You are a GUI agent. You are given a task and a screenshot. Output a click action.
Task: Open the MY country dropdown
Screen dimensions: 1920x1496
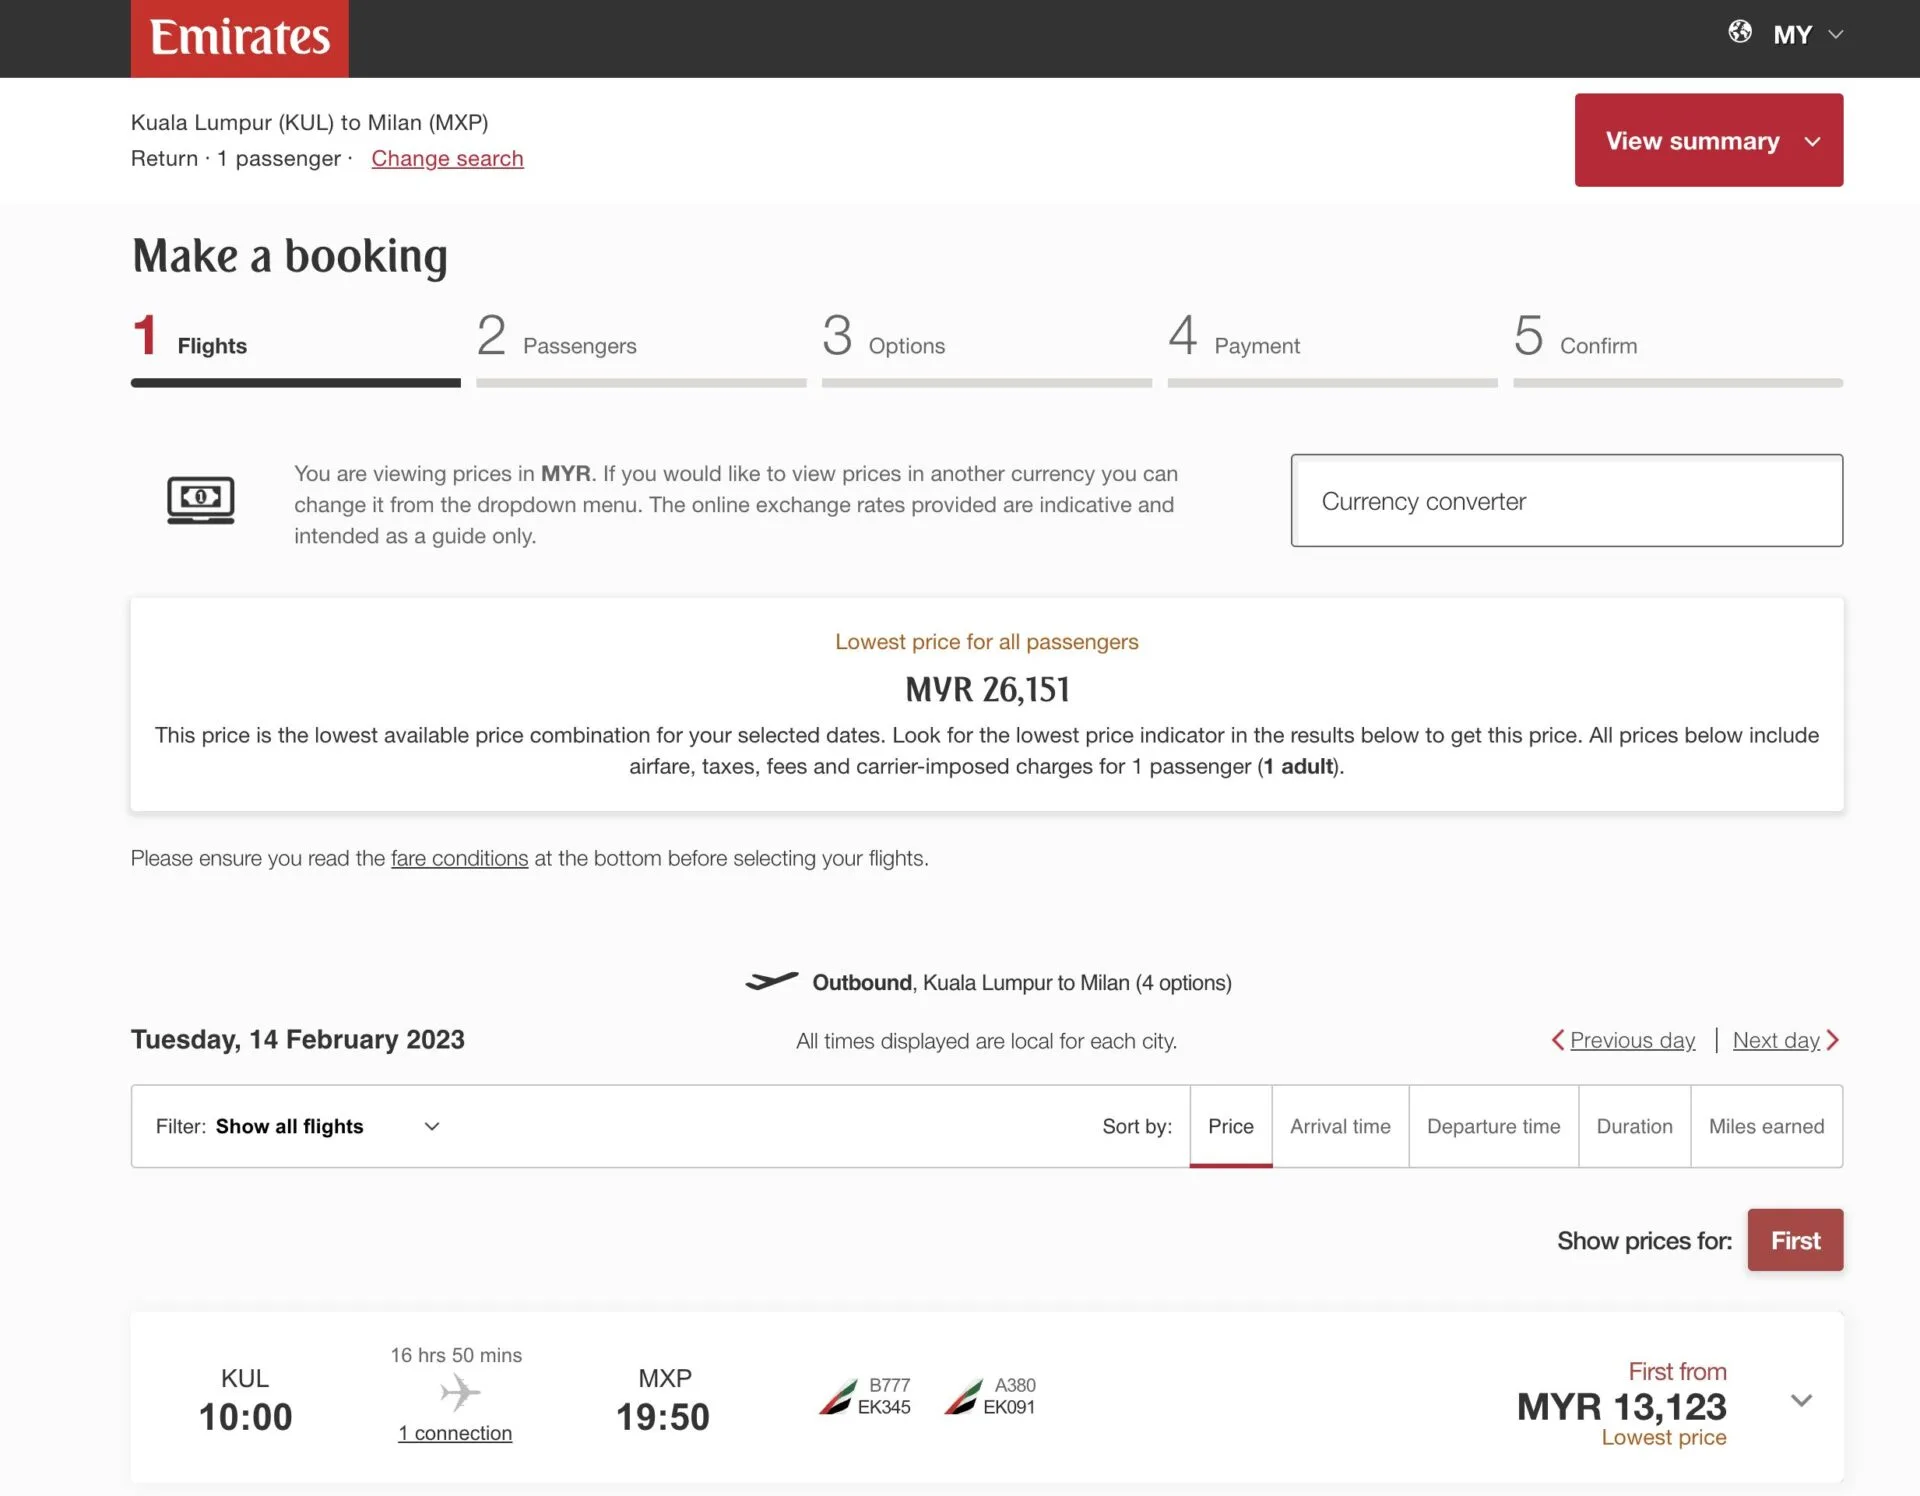(x=1808, y=35)
